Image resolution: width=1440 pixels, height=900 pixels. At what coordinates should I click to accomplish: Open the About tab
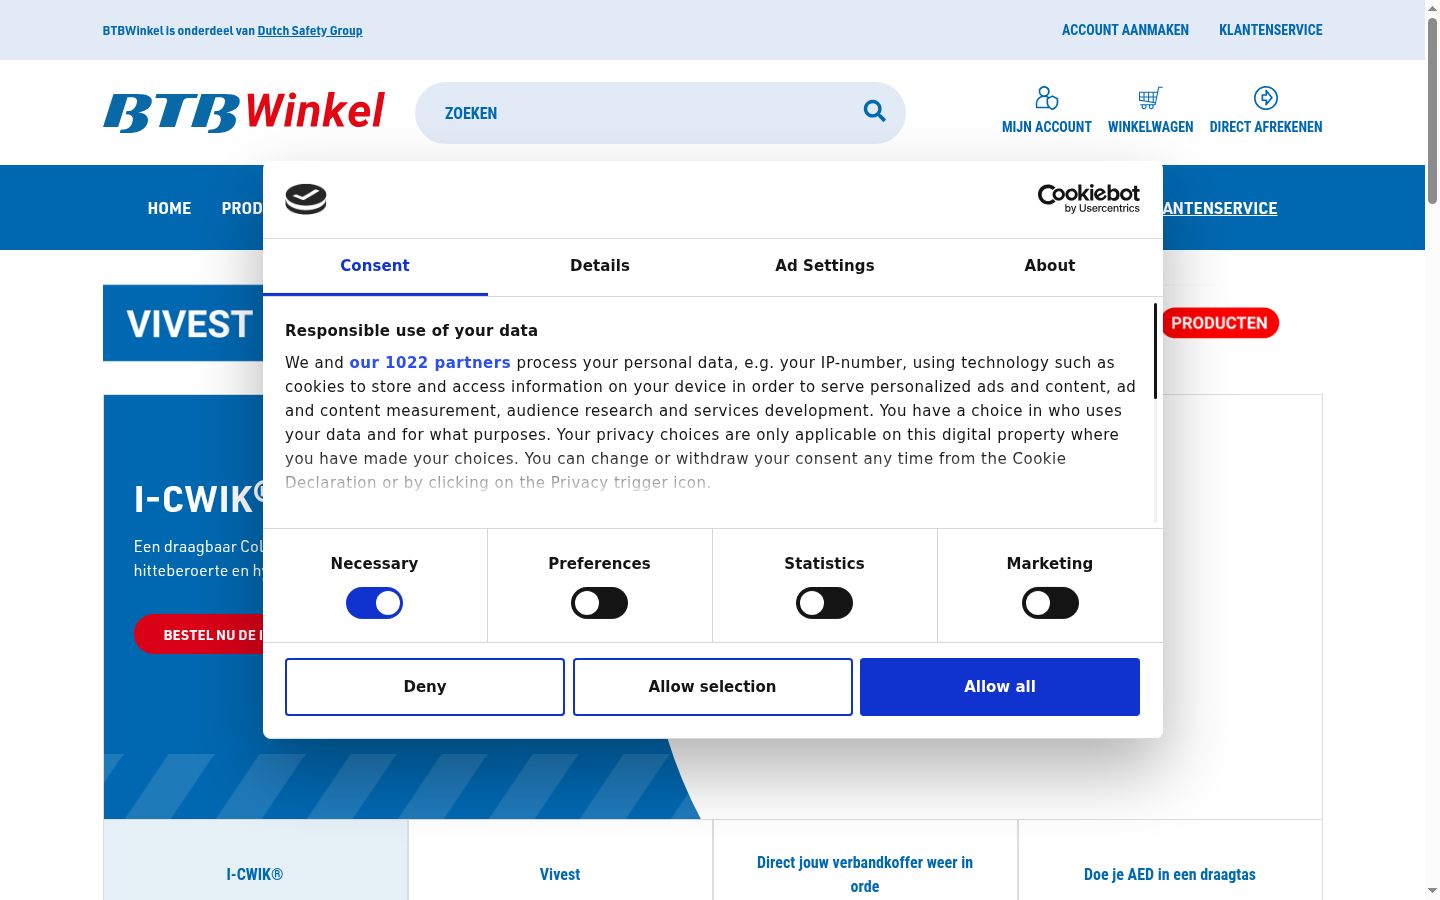[x=1050, y=266]
